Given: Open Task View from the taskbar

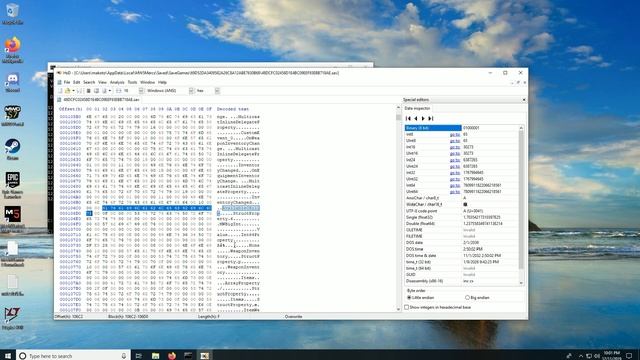Looking at the screenshot, I should pos(139,356).
